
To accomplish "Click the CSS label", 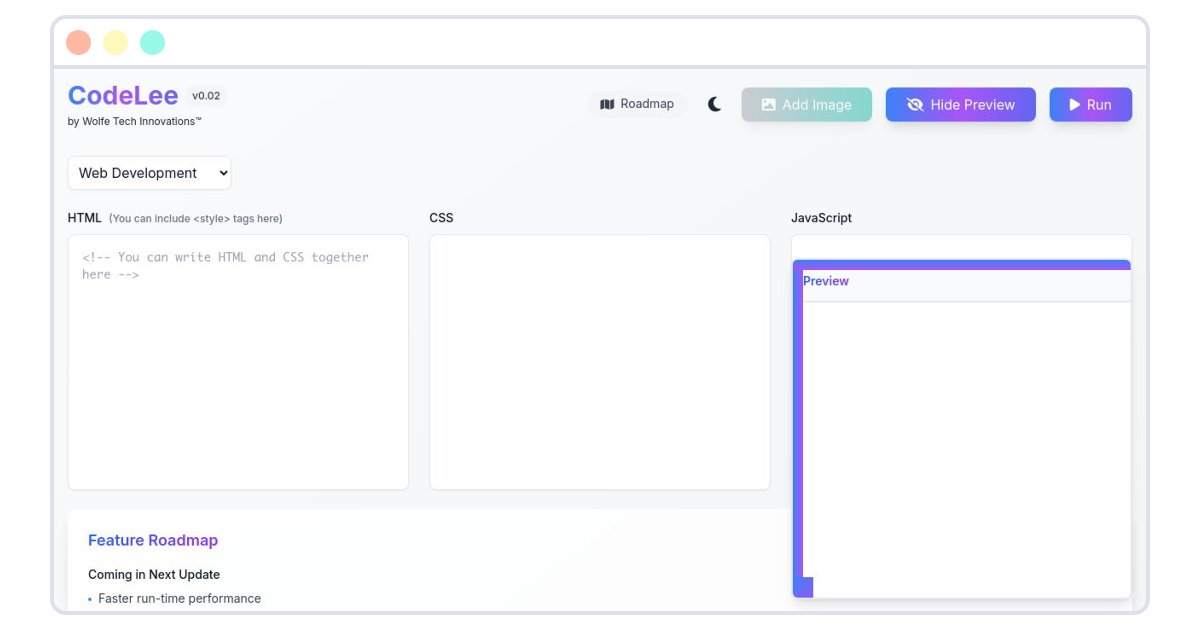I will [x=441, y=218].
